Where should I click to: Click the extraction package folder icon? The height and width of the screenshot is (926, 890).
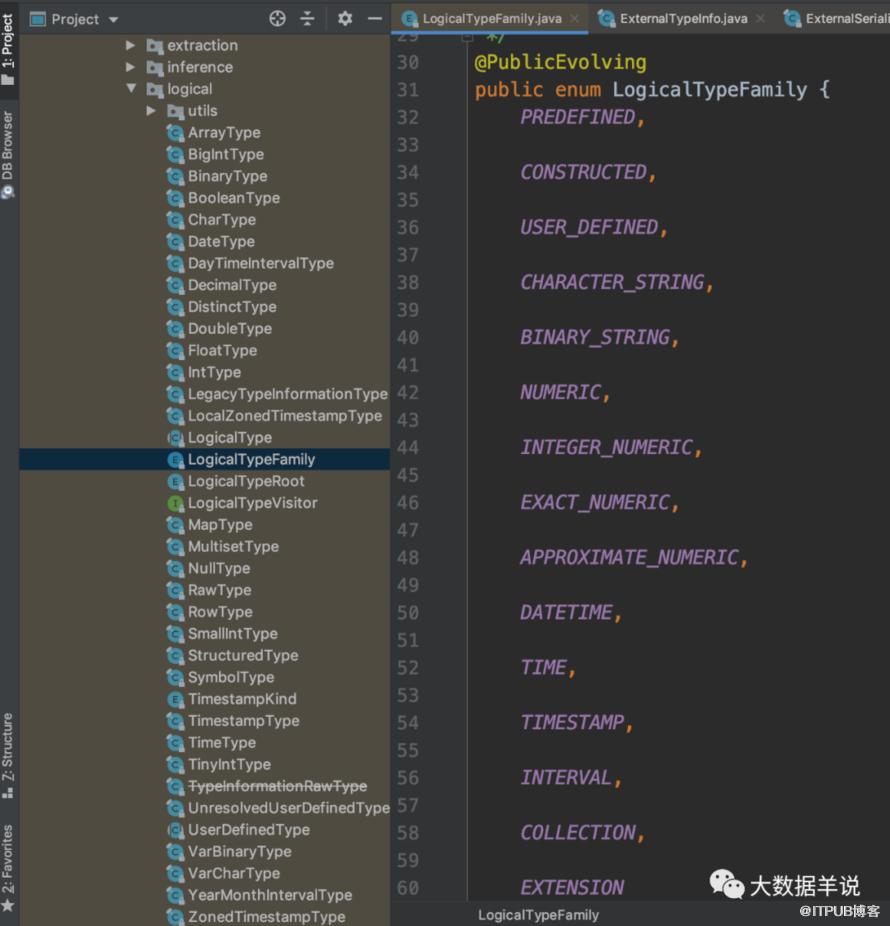pos(155,45)
